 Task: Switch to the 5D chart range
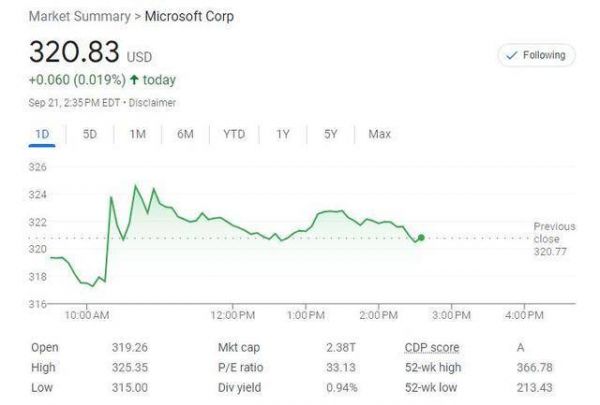[89, 134]
